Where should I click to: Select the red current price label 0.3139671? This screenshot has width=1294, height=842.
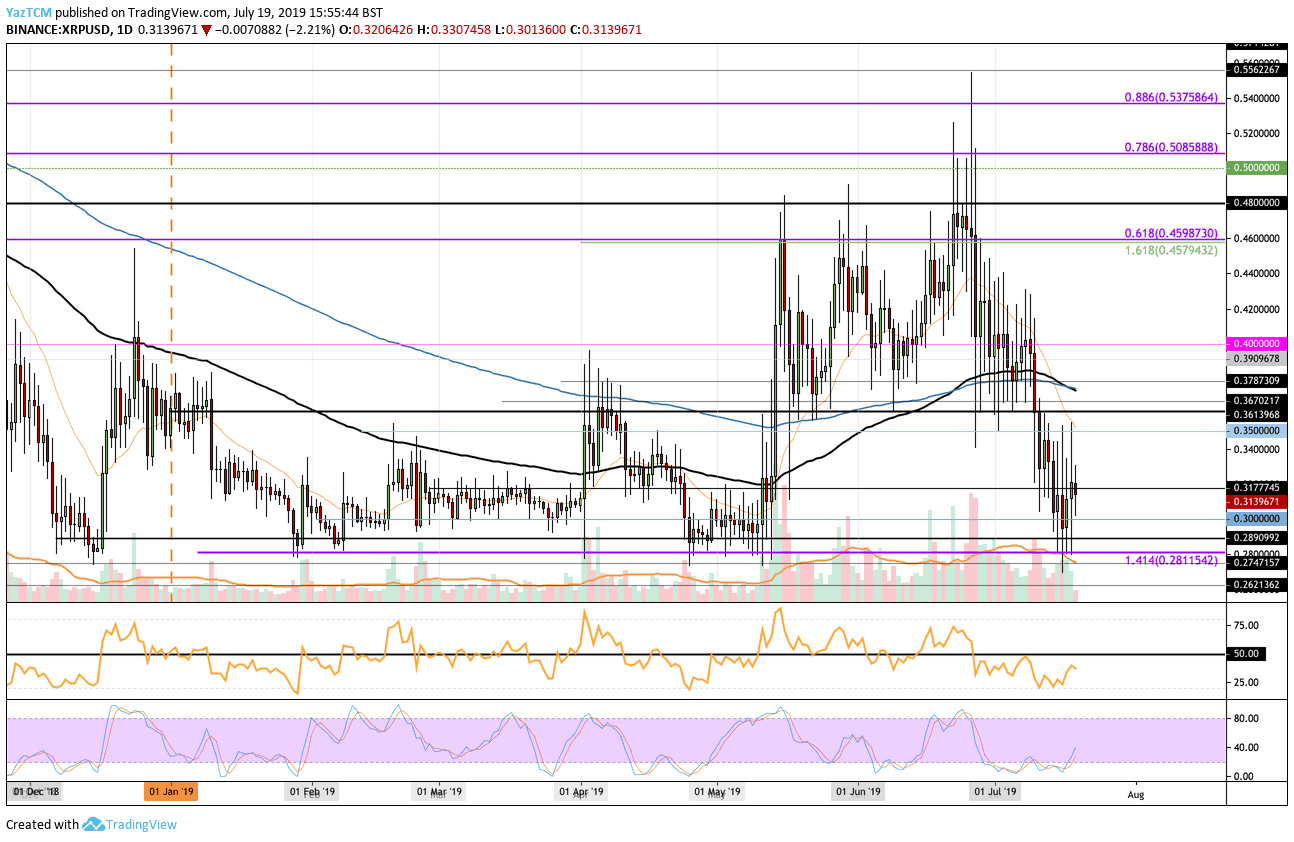pyautogui.click(x=1255, y=500)
